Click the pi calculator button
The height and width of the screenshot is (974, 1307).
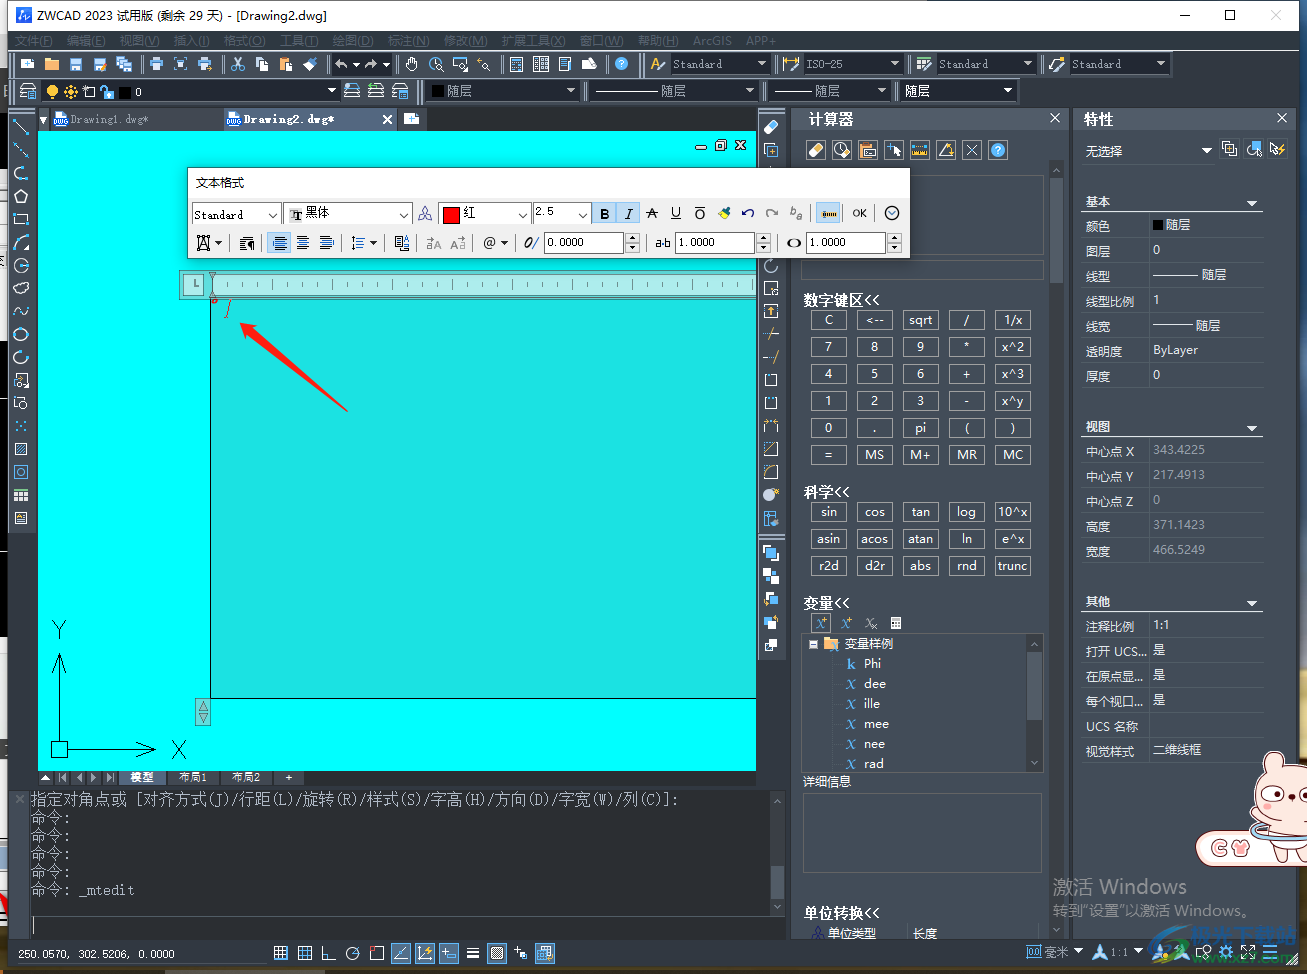[x=920, y=428]
